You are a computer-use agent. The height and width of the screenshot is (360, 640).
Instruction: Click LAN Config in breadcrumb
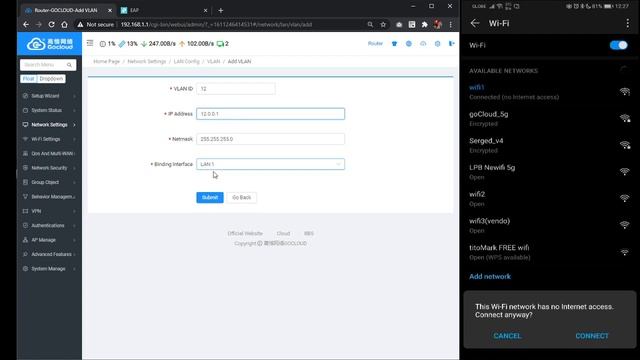point(187,61)
